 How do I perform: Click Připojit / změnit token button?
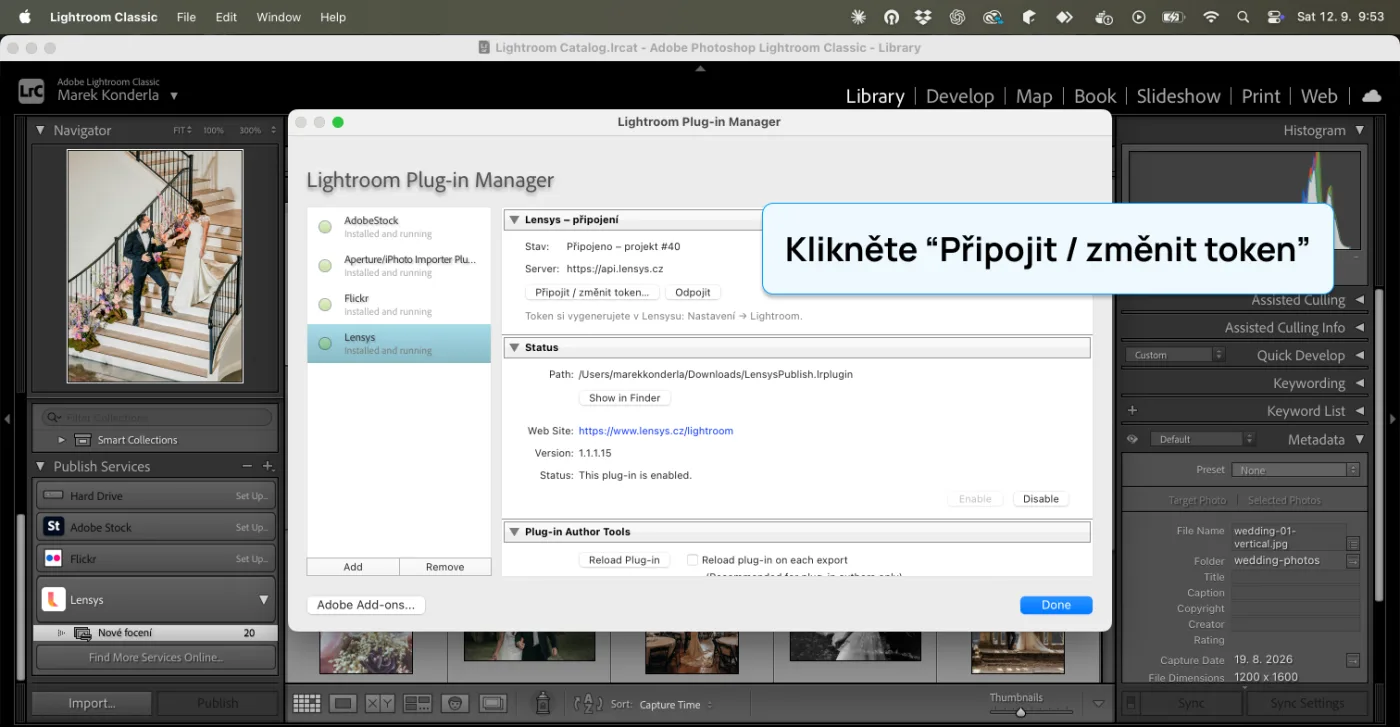[591, 293]
